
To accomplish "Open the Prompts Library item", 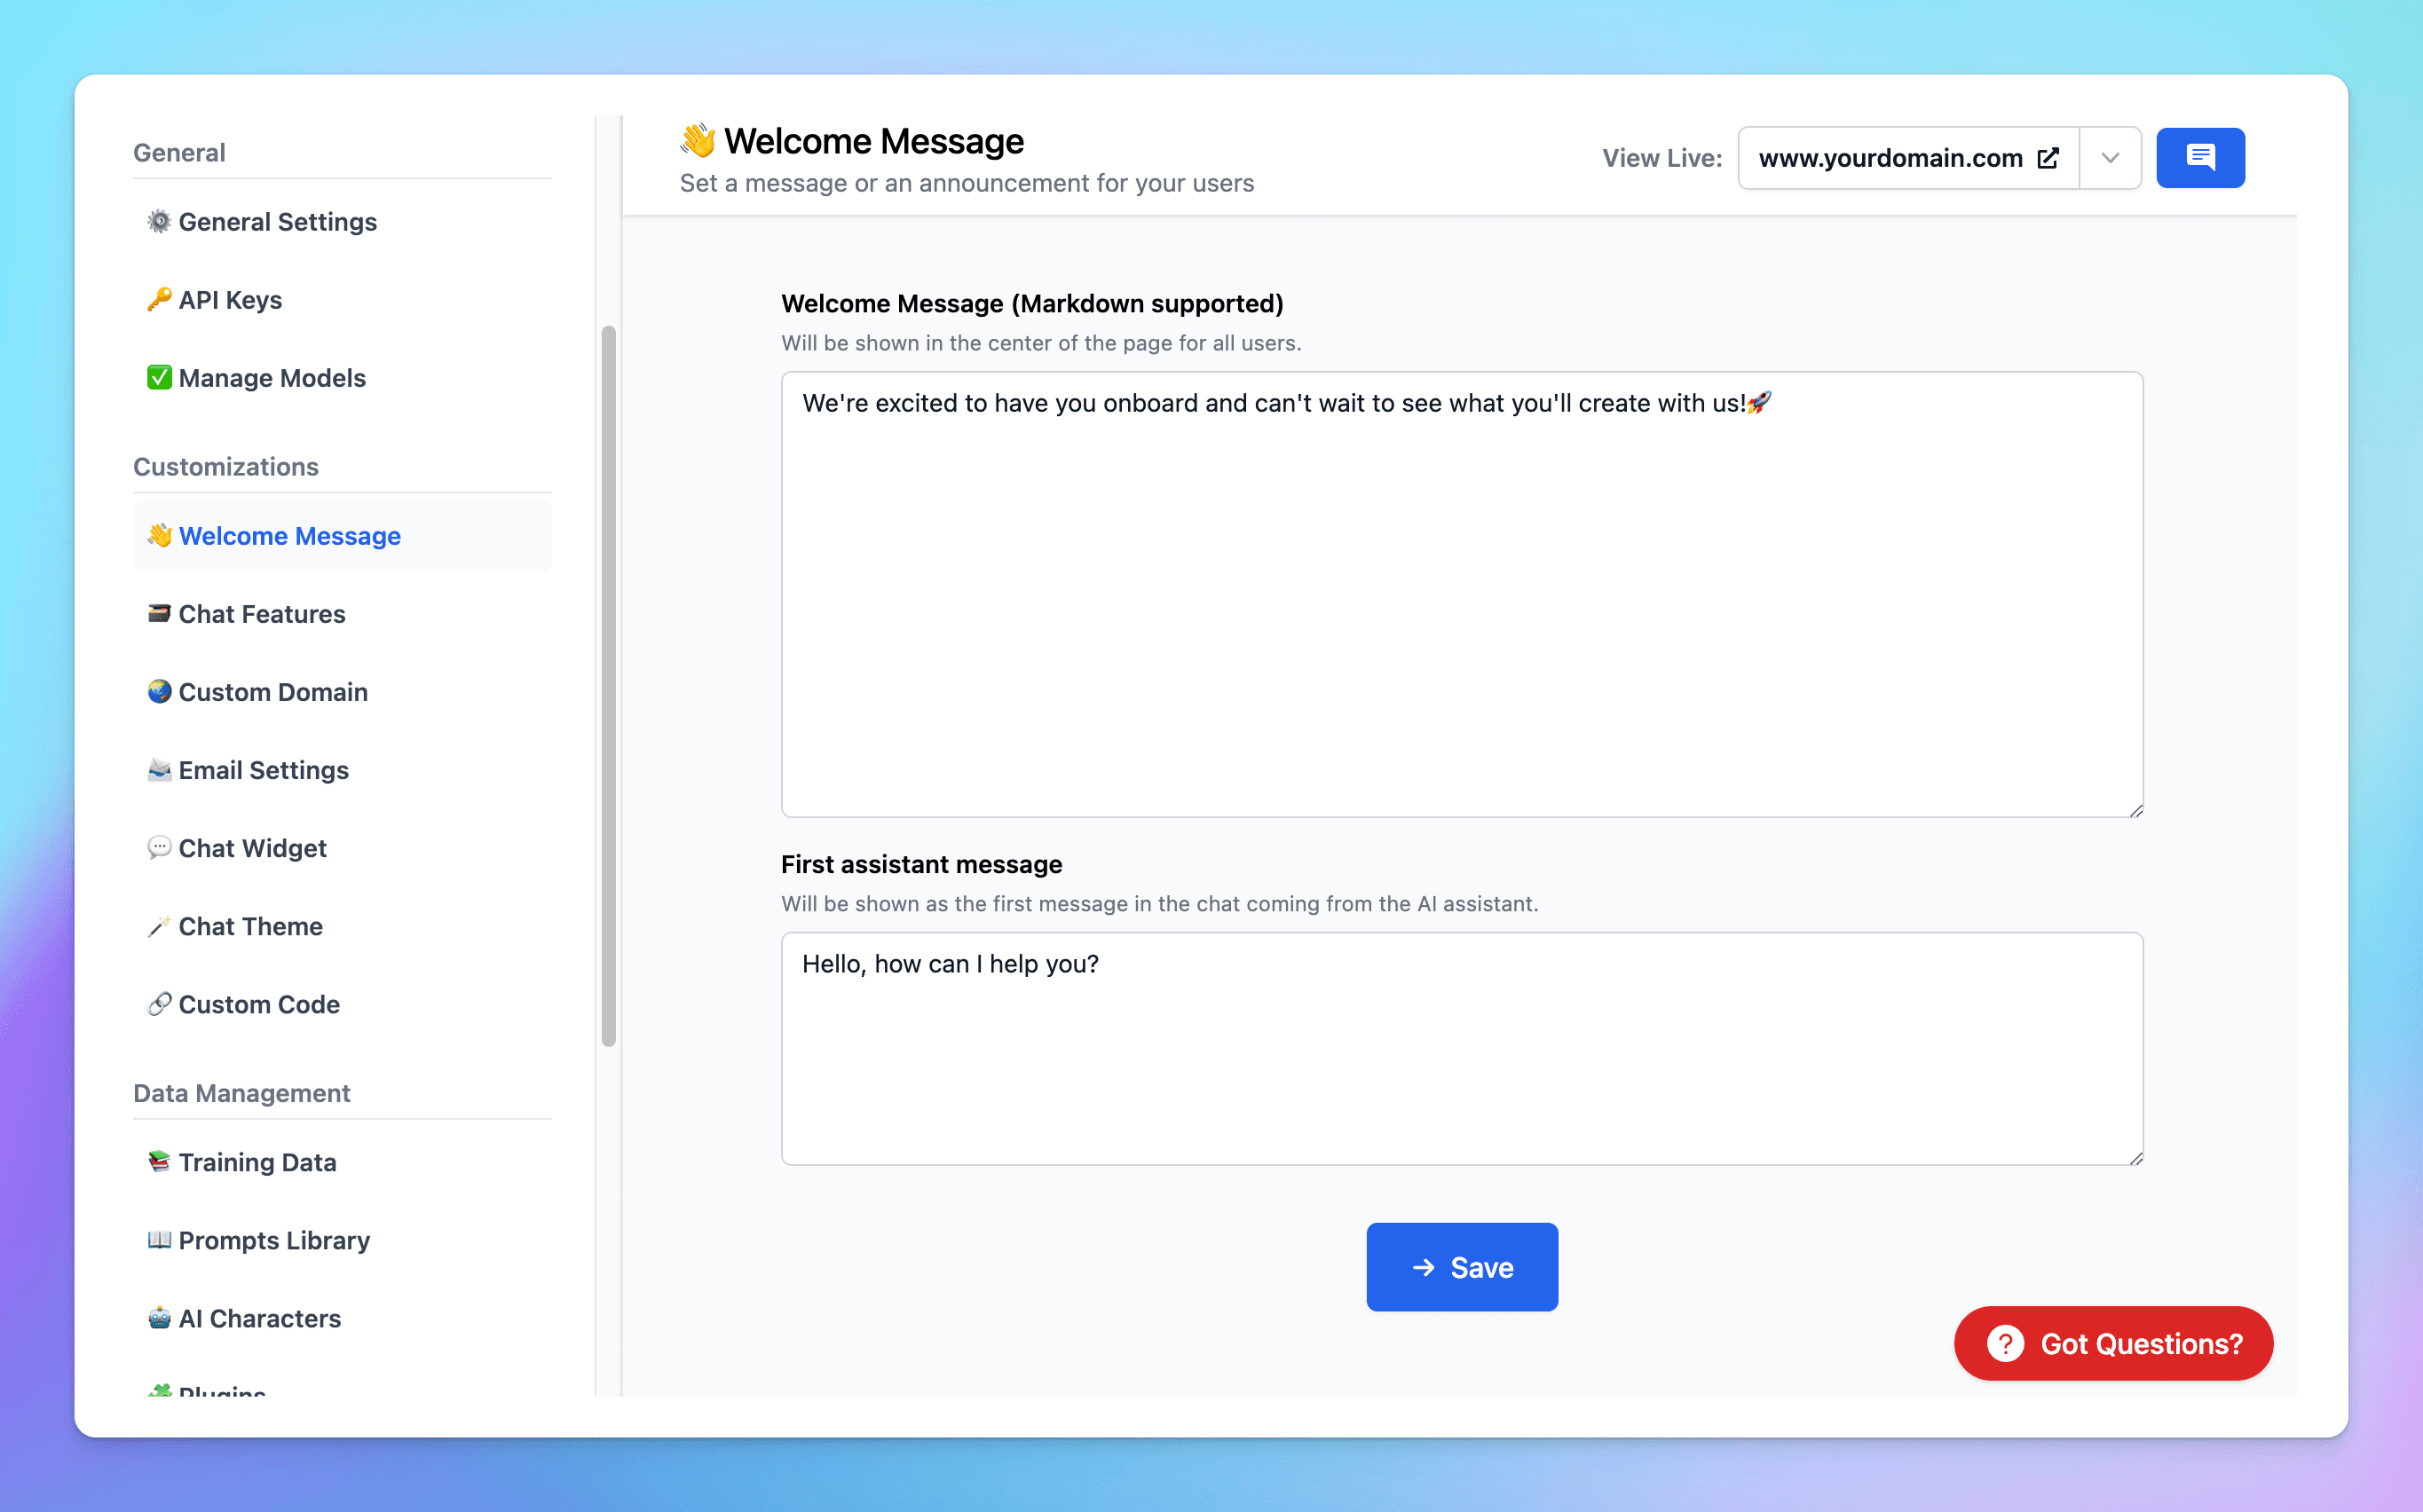I will (x=273, y=1240).
